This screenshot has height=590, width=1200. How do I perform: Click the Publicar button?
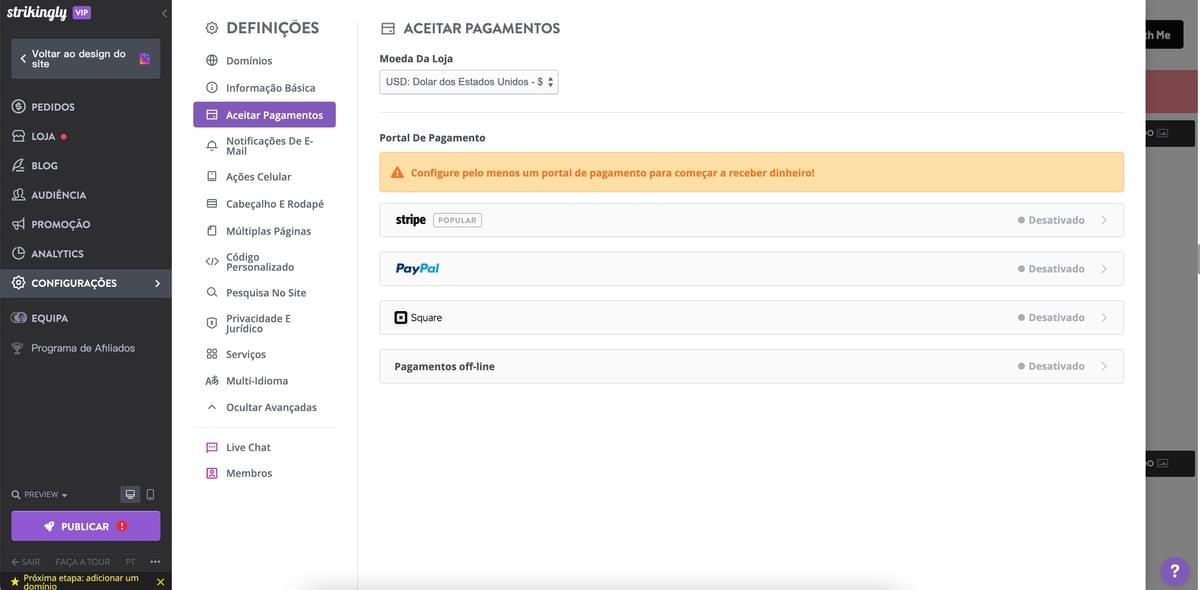pyautogui.click(x=86, y=526)
